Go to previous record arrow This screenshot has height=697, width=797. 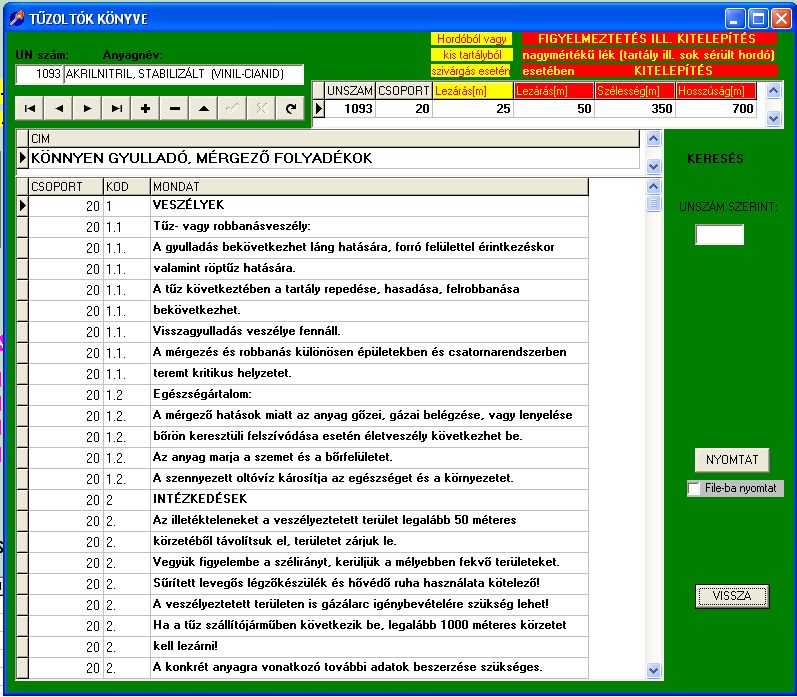pyautogui.click(x=59, y=108)
